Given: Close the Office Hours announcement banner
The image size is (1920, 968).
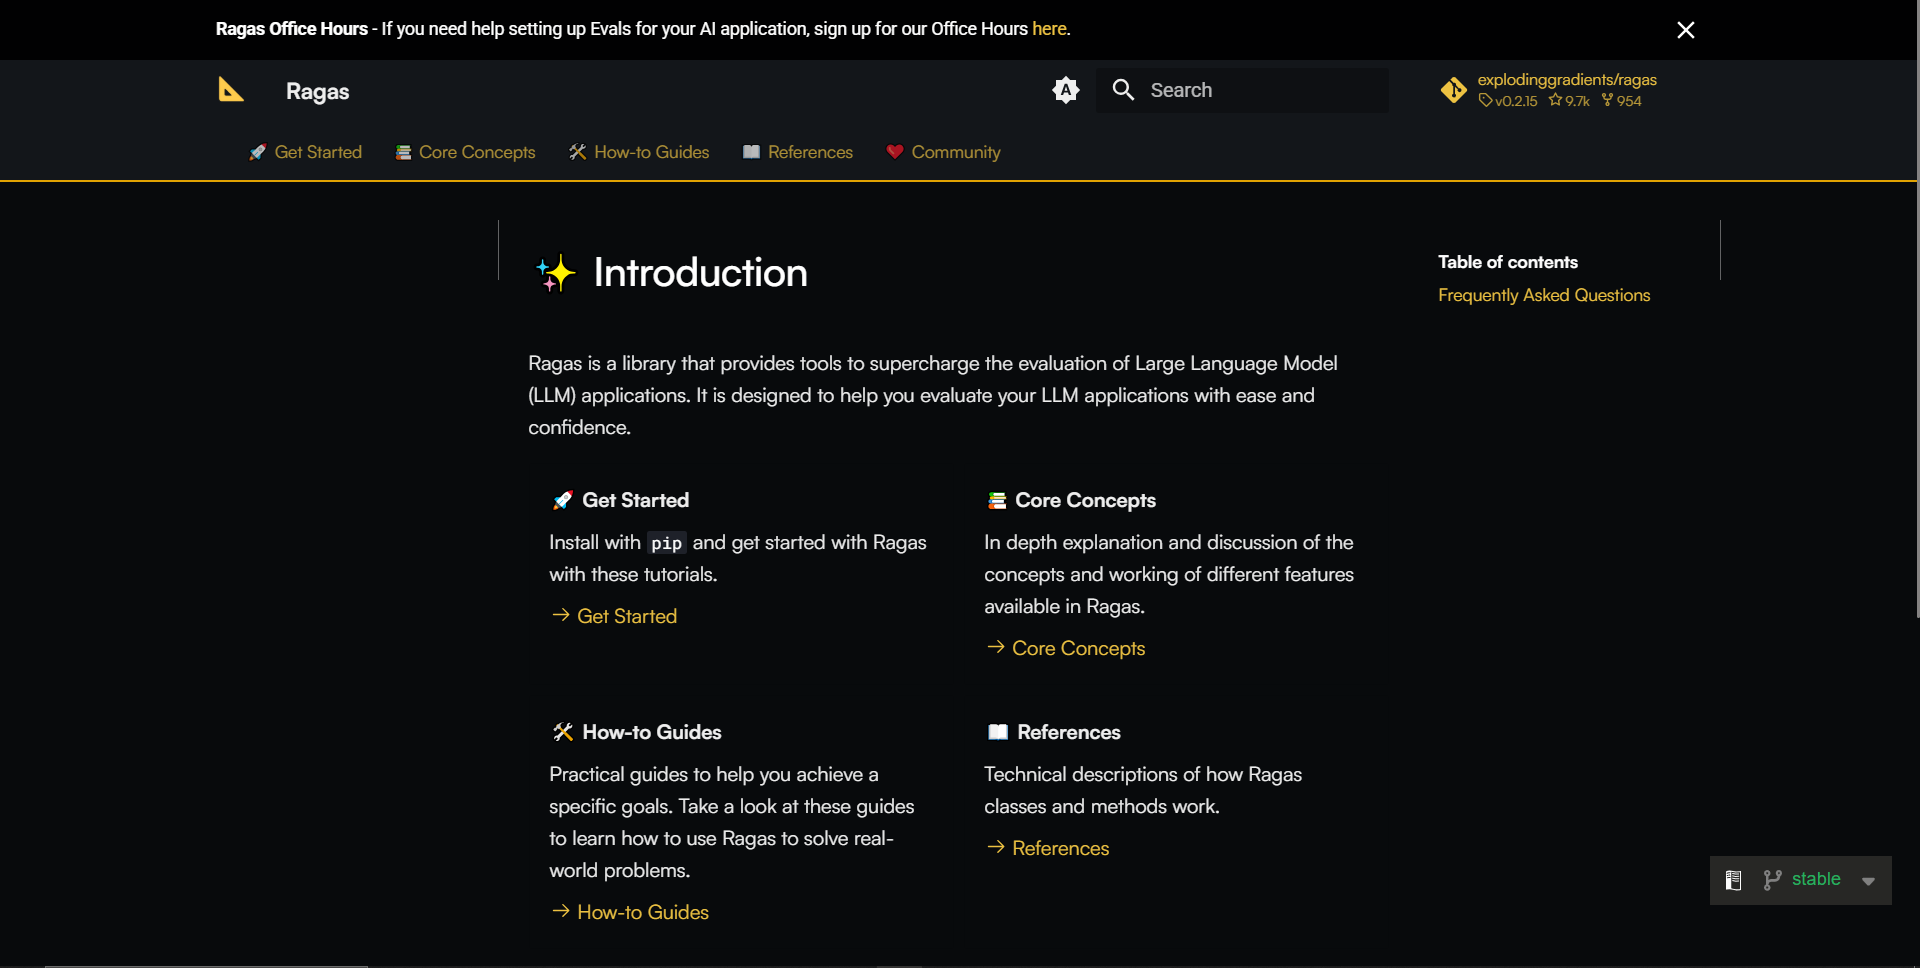Looking at the screenshot, I should pos(1686,30).
